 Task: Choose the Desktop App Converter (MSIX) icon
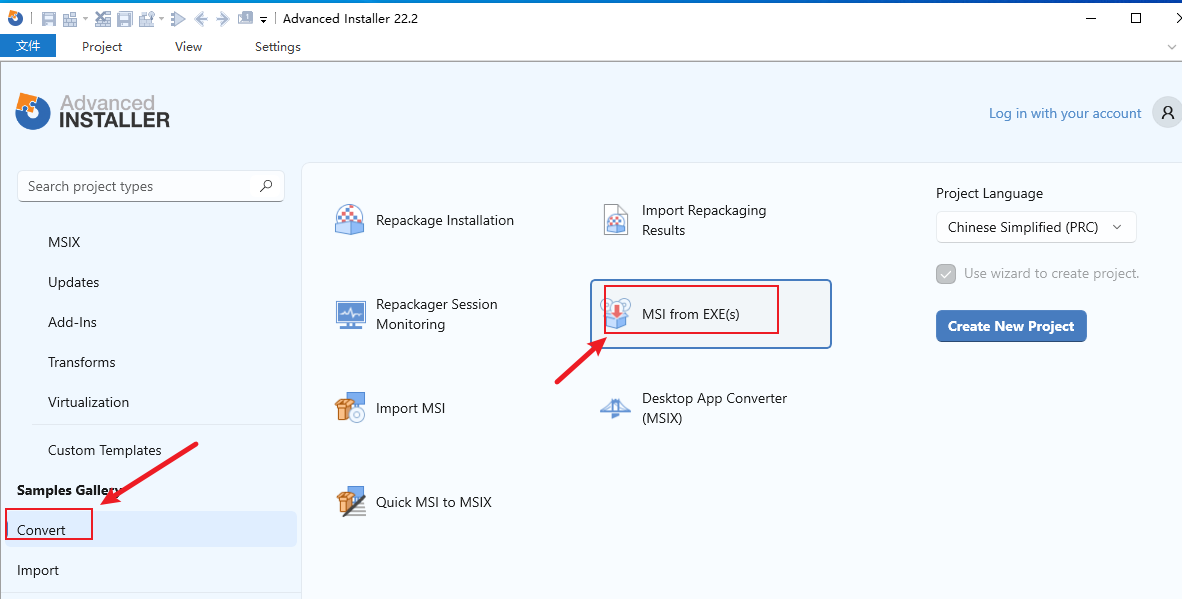pos(615,408)
